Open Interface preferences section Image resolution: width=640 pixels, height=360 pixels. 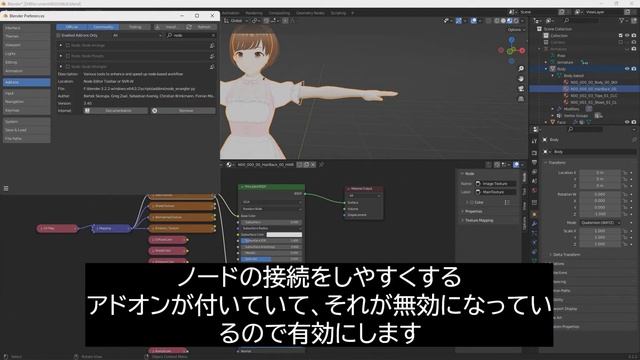(27, 28)
